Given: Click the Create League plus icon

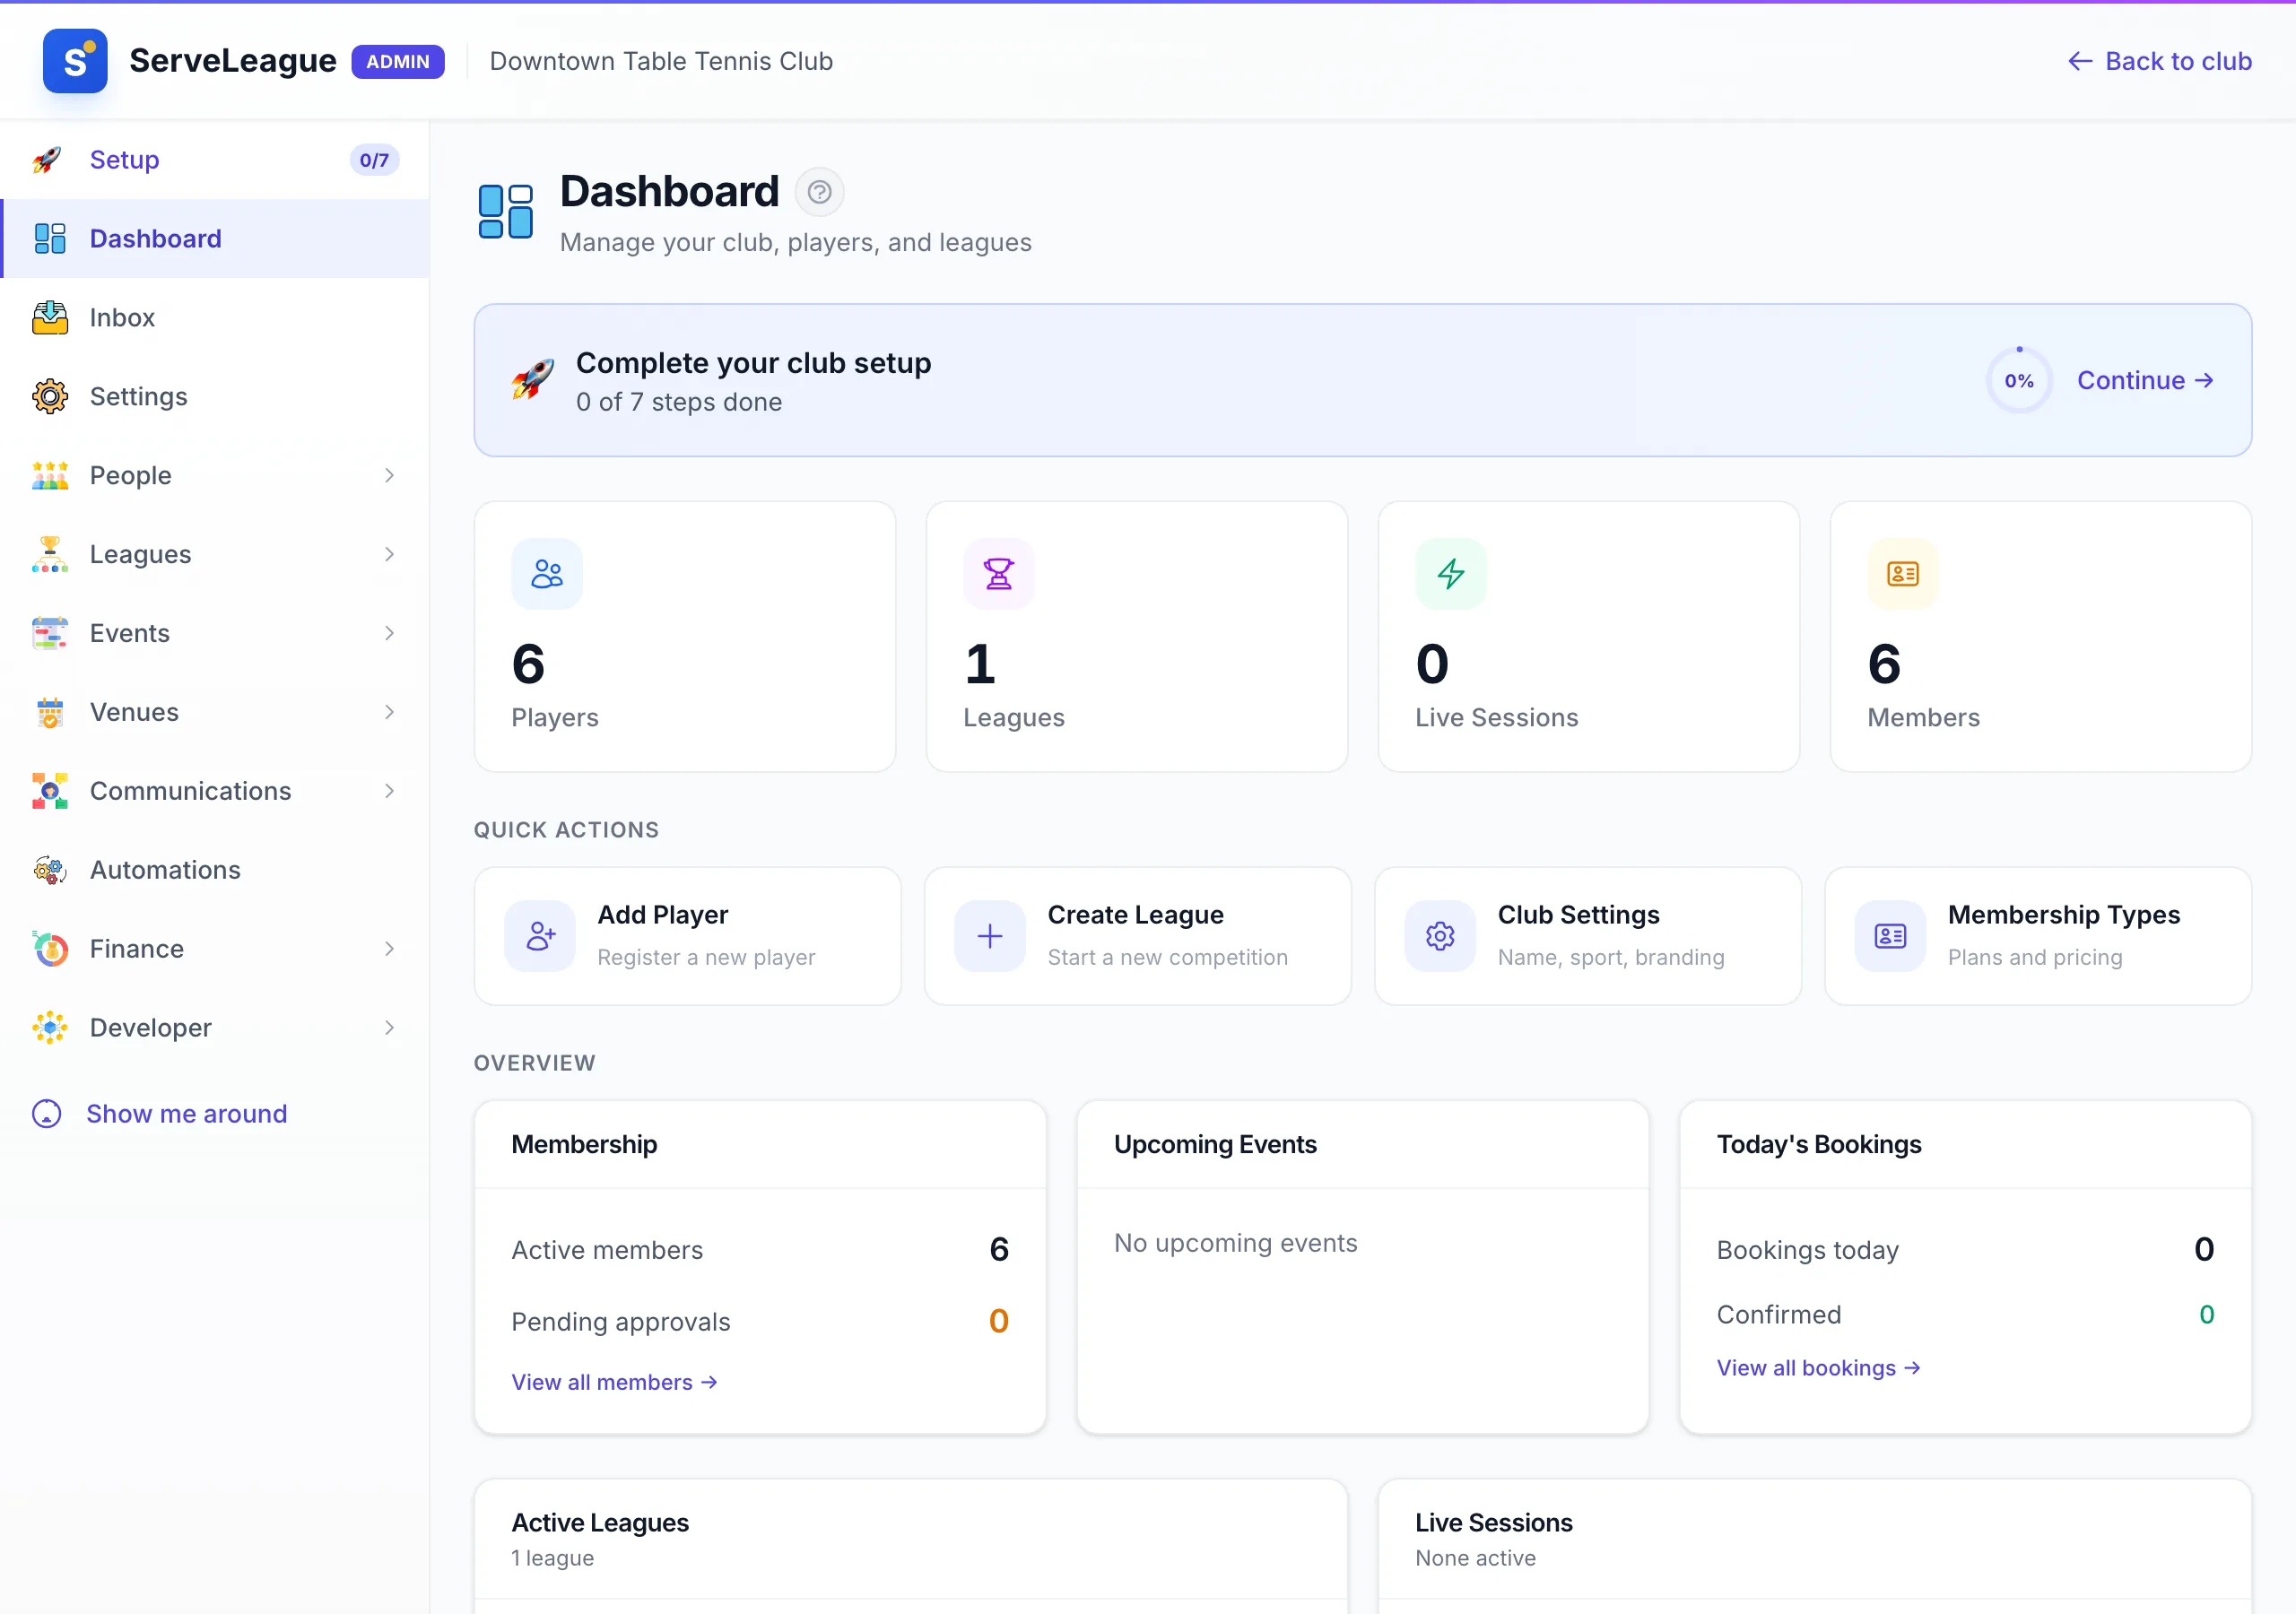Looking at the screenshot, I should click(x=990, y=937).
